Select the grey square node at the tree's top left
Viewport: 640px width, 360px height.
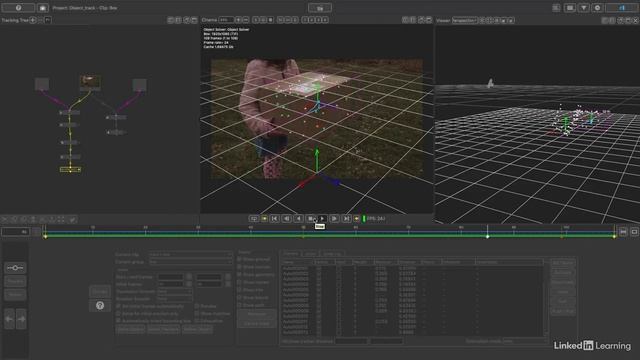(42, 84)
